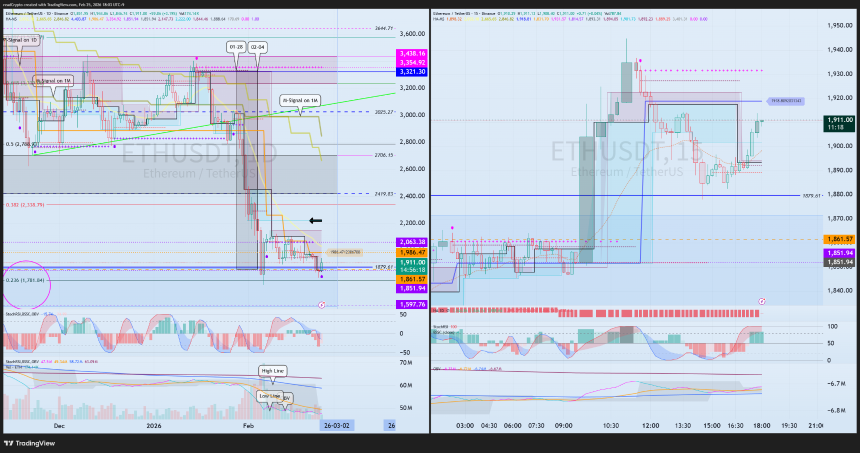Click the pink event marker icon in 15-minute chart
Image resolution: width=860 pixels, height=453 pixels.
(762, 301)
